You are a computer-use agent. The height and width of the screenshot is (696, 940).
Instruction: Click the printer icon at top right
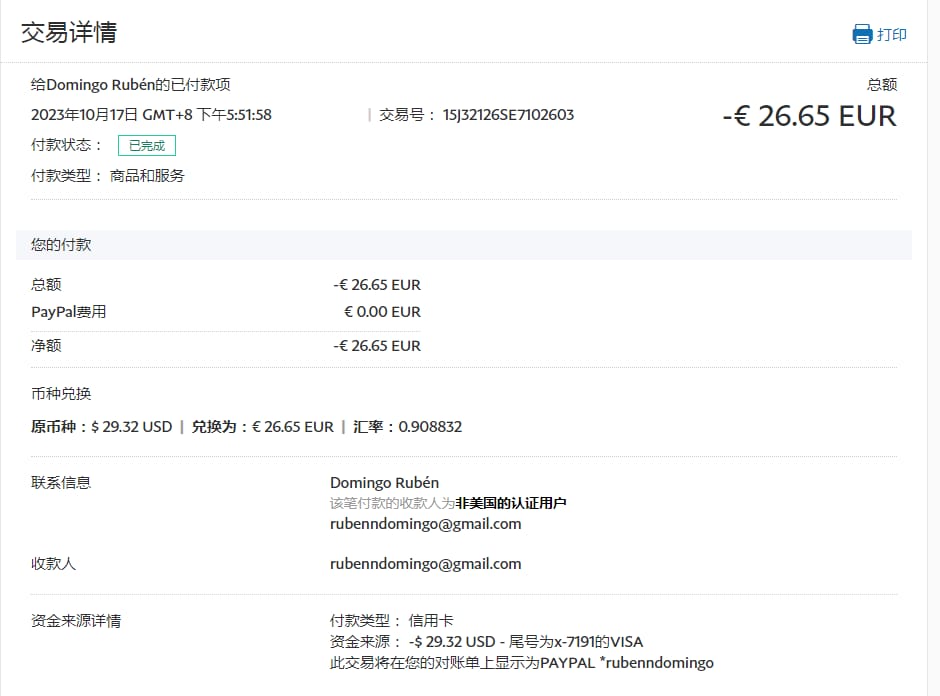point(862,35)
